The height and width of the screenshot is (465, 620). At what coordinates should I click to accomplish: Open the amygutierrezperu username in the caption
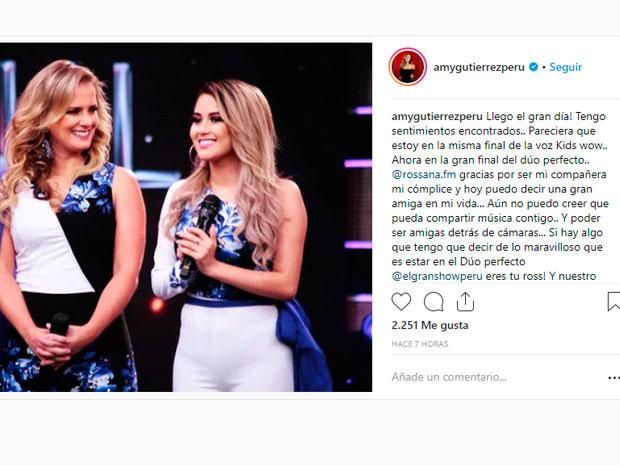pyautogui.click(x=437, y=117)
